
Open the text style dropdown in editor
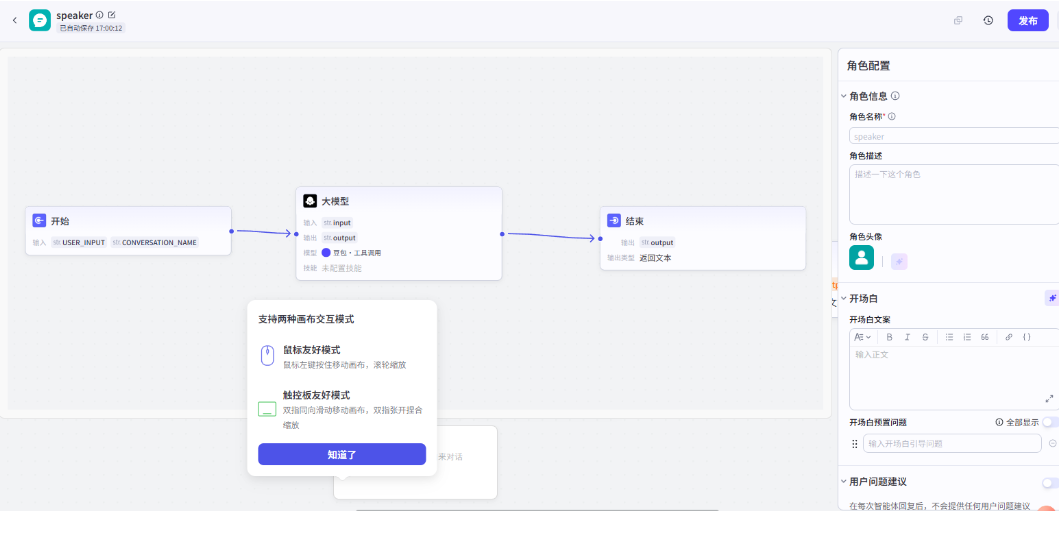[862, 337]
